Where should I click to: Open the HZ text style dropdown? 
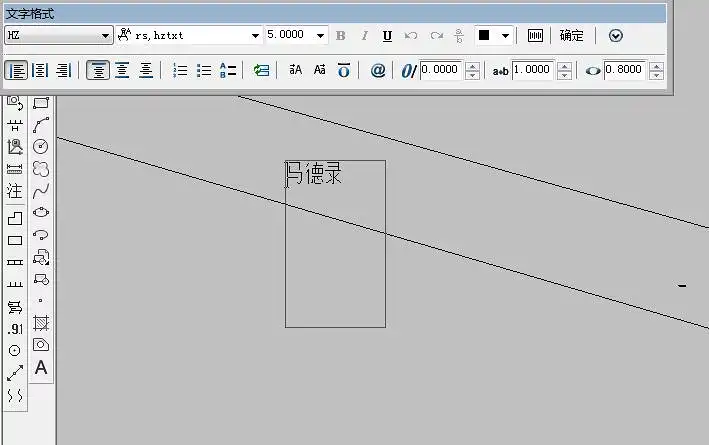click(x=106, y=36)
